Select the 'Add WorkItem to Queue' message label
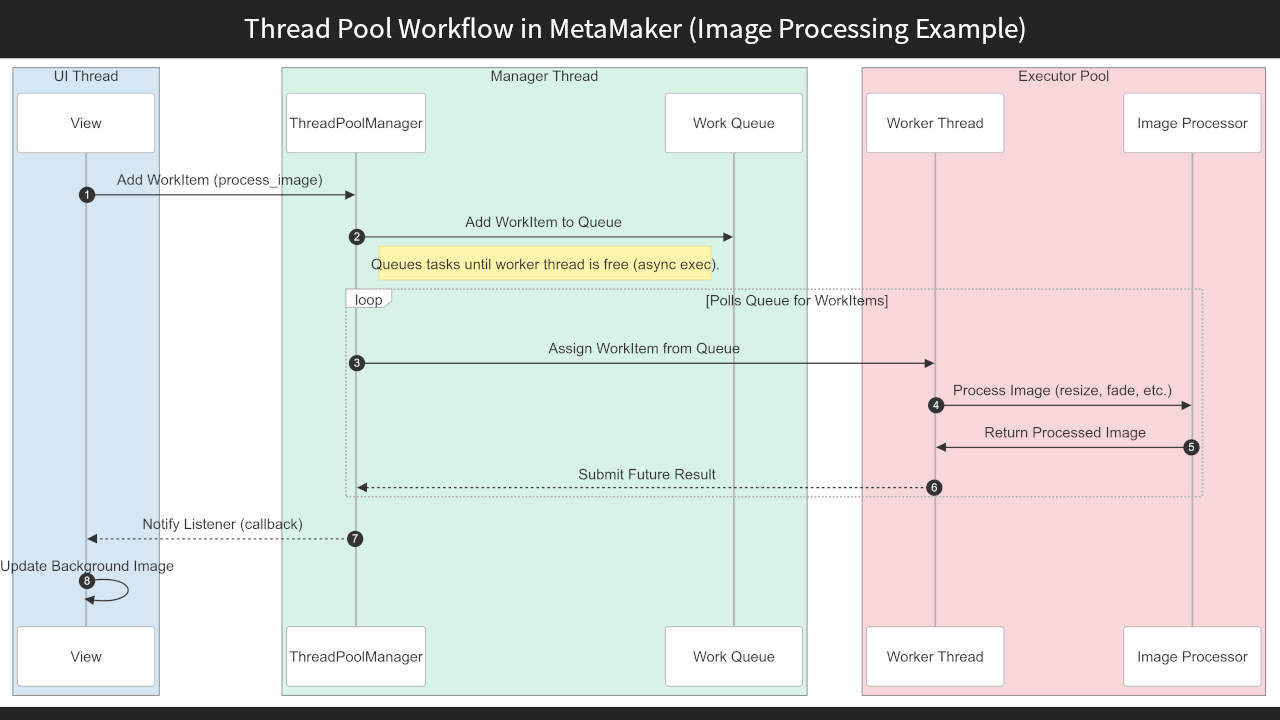Screen dimensions: 1280x720 tap(543, 222)
